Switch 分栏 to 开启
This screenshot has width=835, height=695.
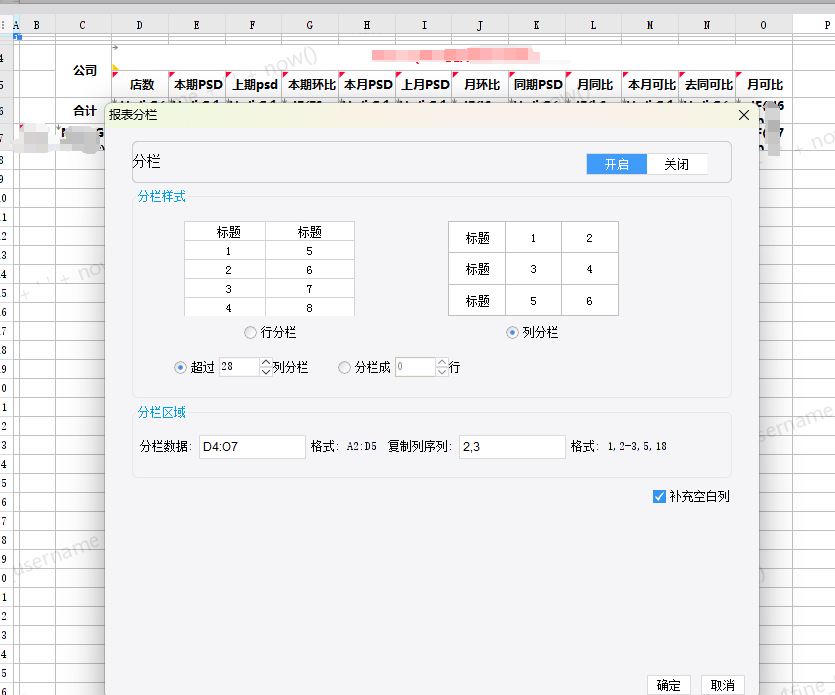tap(617, 164)
